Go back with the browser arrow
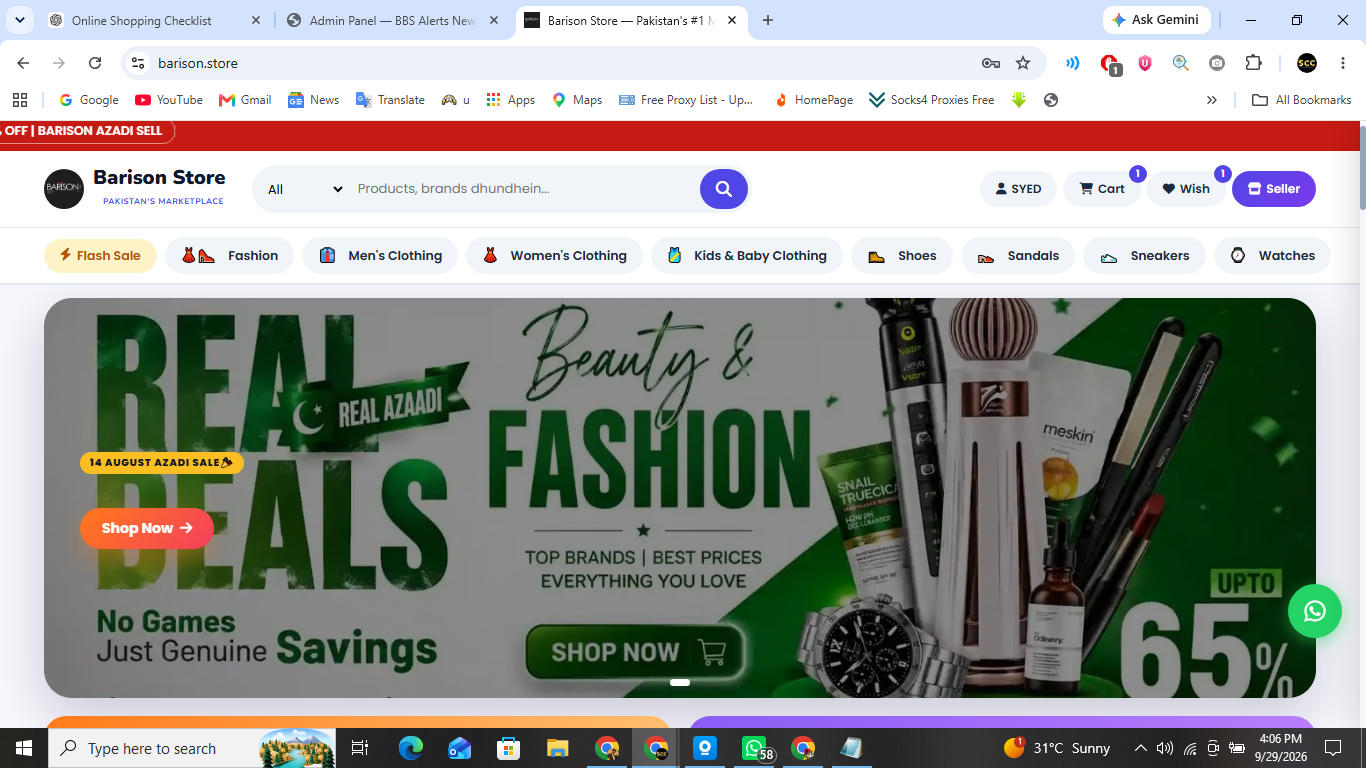The image size is (1366, 768). pyautogui.click(x=23, y=63)
